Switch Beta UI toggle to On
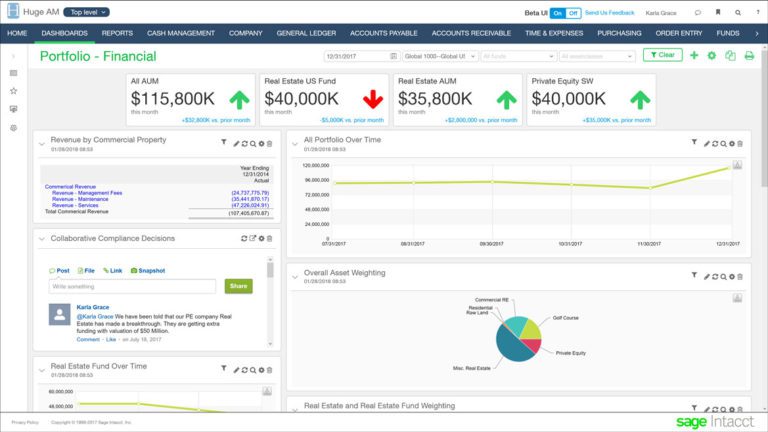768x432 pixels. 558,13
